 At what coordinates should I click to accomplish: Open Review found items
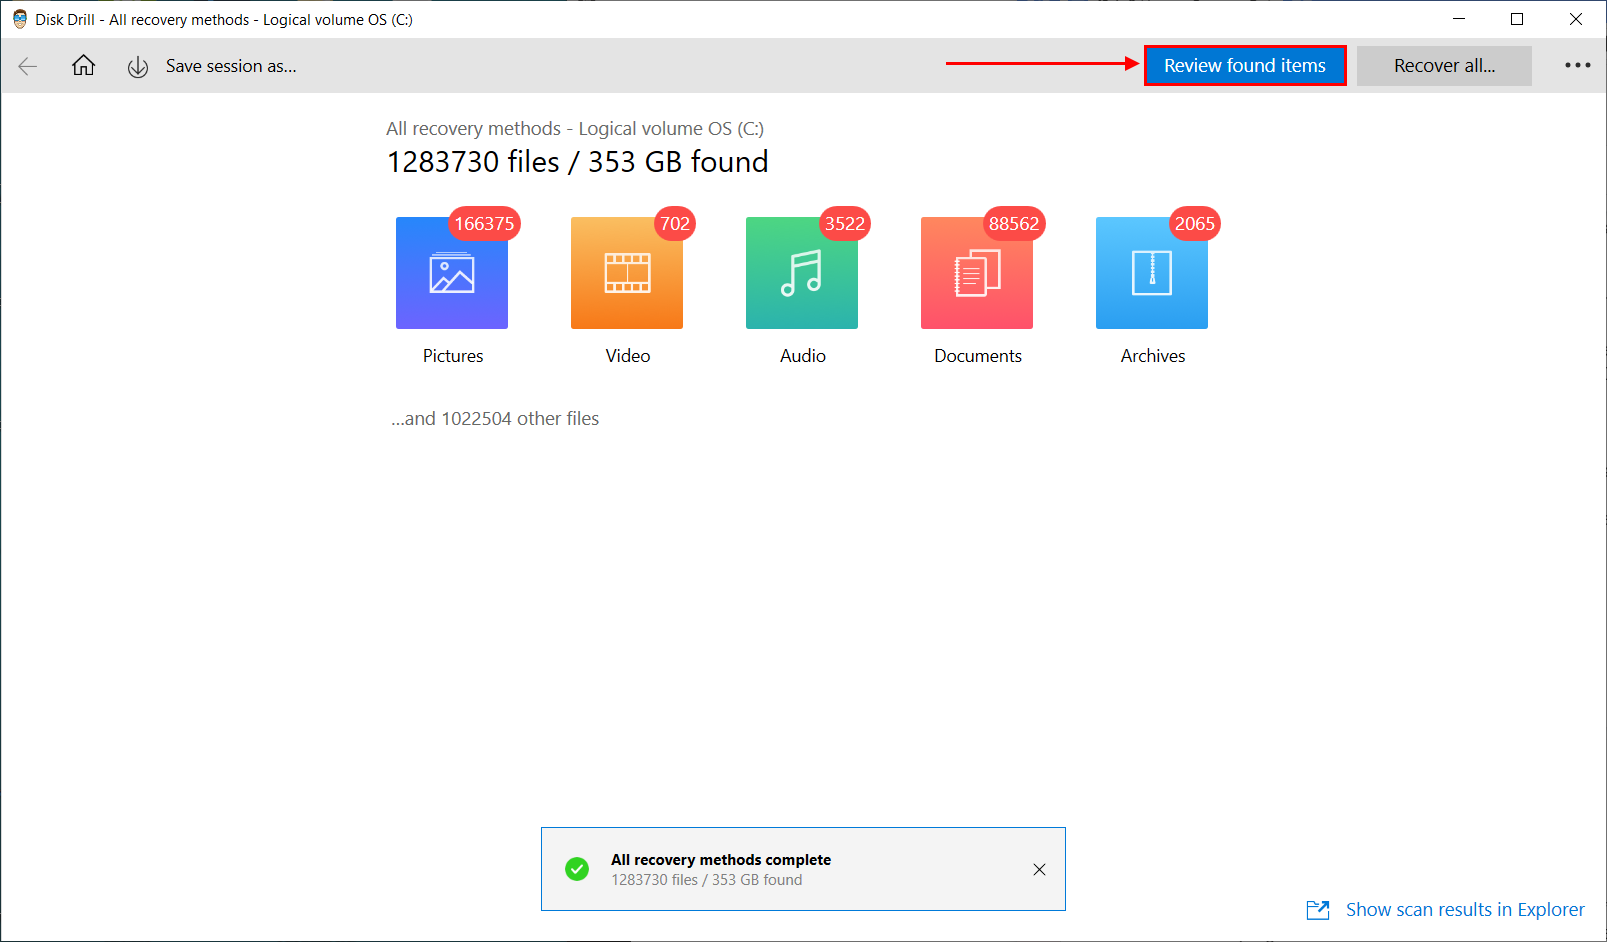pyautogui.click(x=1245, y=66)
